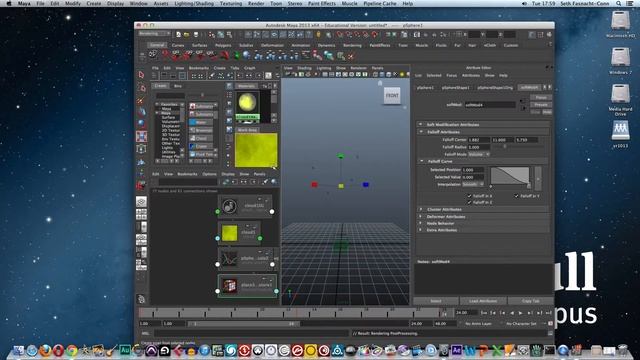Click the red X-axis manipulator handle

(314, 185)
